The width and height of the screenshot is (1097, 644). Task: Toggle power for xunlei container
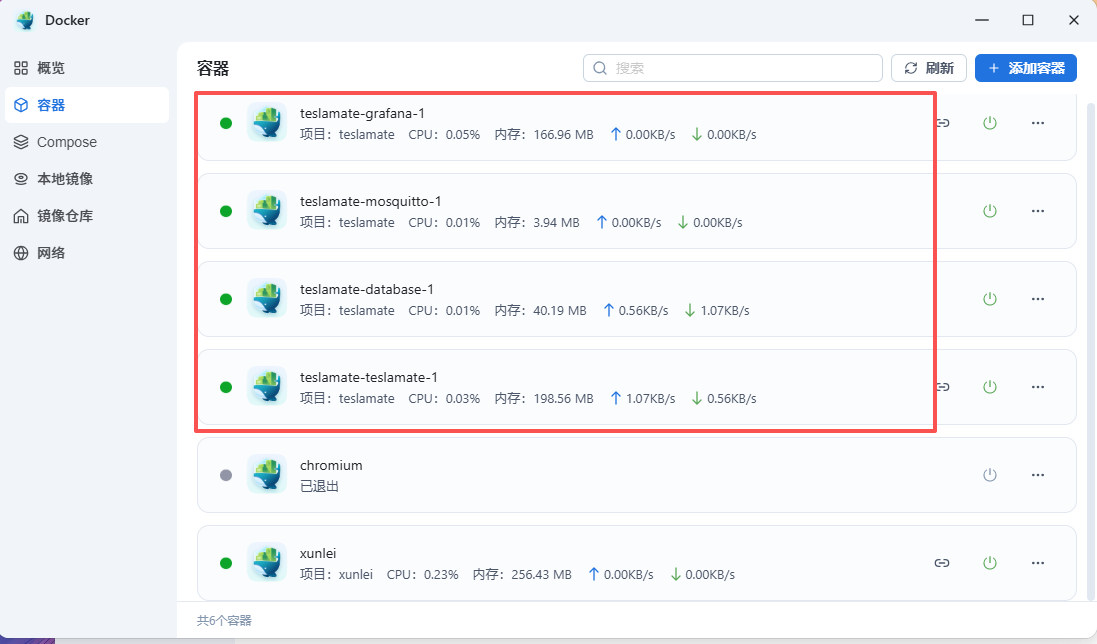[x=989, y=563]
